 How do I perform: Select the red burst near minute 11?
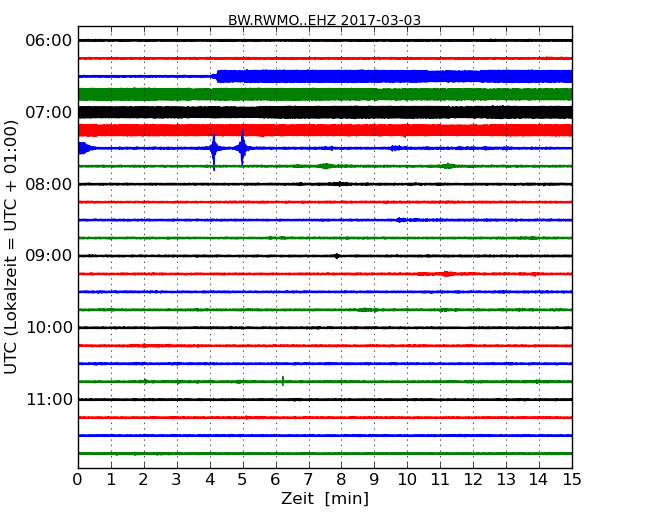(446, 274)
